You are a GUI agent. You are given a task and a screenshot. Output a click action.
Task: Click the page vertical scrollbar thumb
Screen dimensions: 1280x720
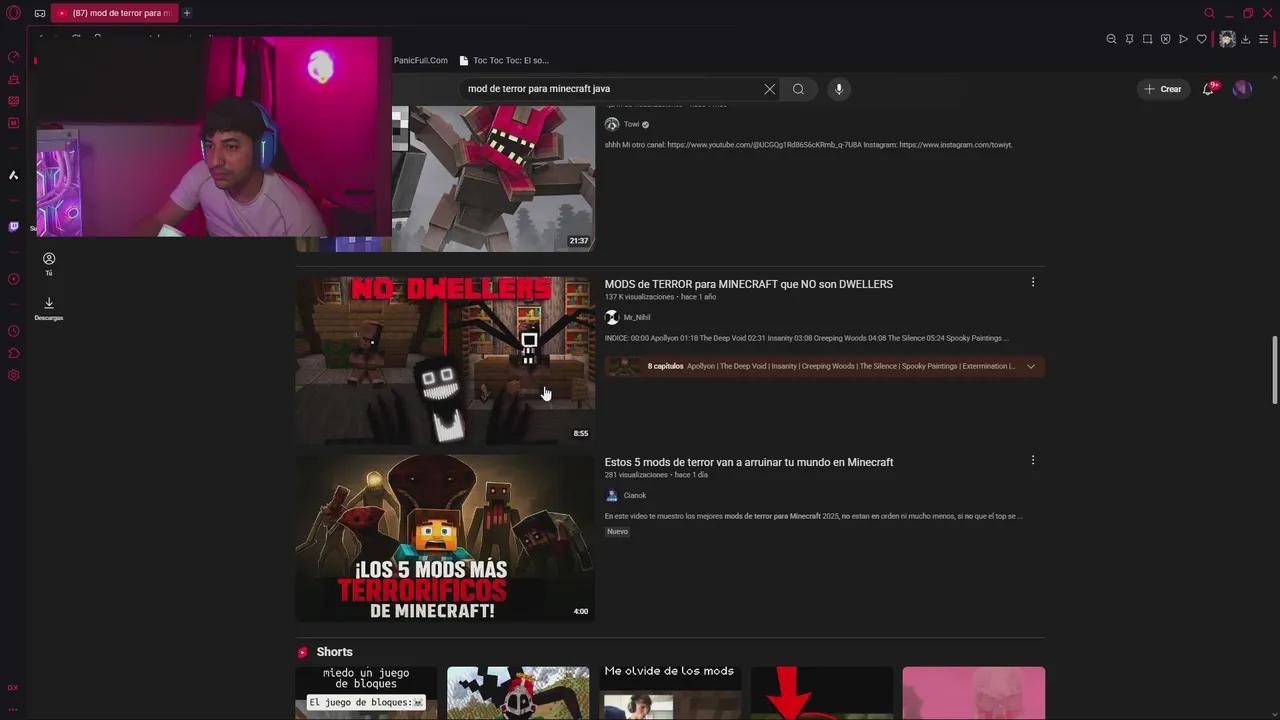coord(1275,371)
